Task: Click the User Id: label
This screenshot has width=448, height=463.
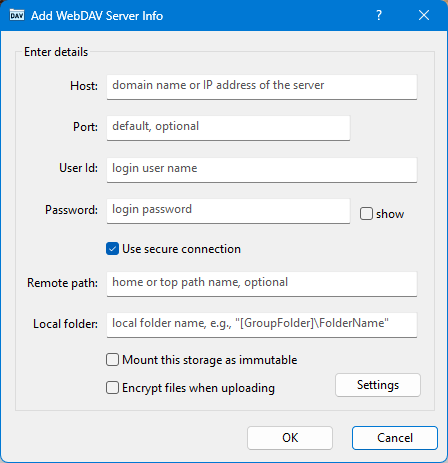Action: [79, 168]
